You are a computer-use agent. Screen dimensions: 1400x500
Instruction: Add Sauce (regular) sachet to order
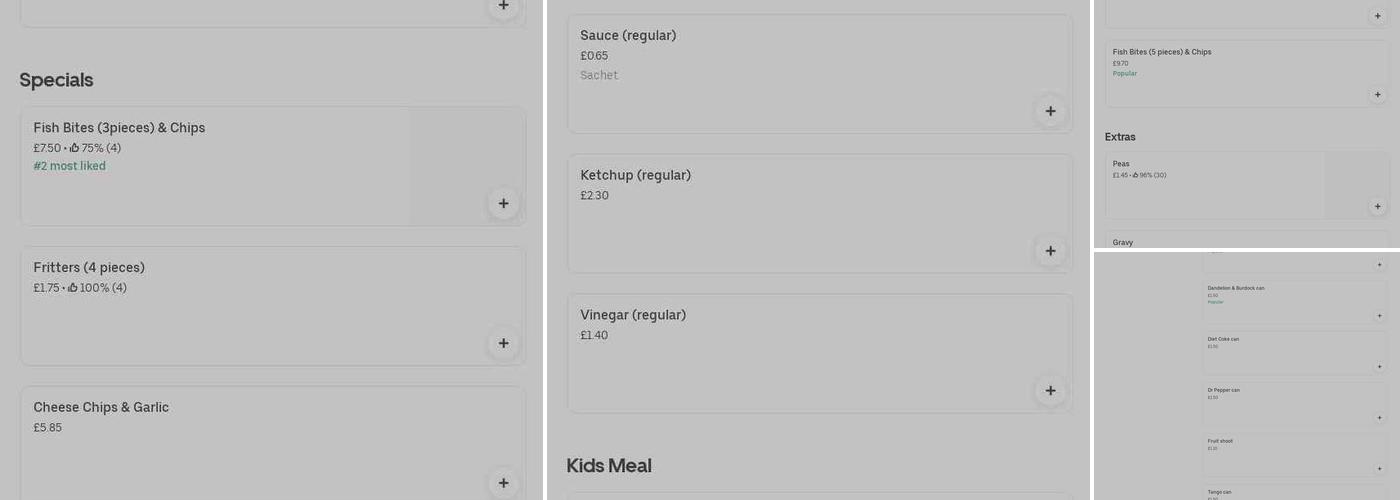click(1050, 111)
